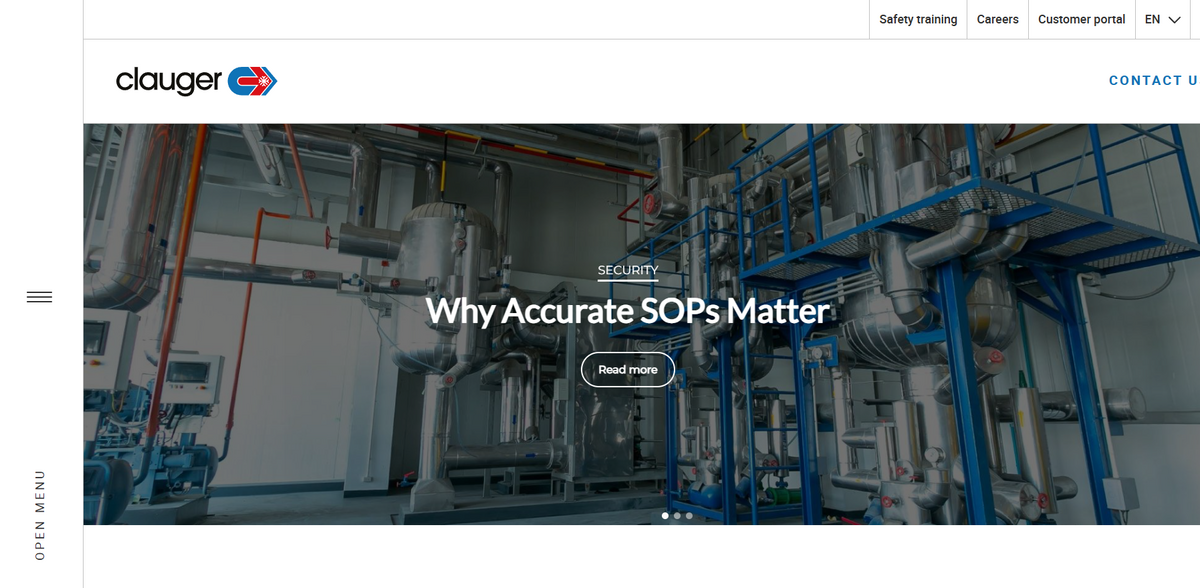Switch to the second carousel slide dot
Image resolution: width=1200 pixels, height=588 pixels.
677,516
